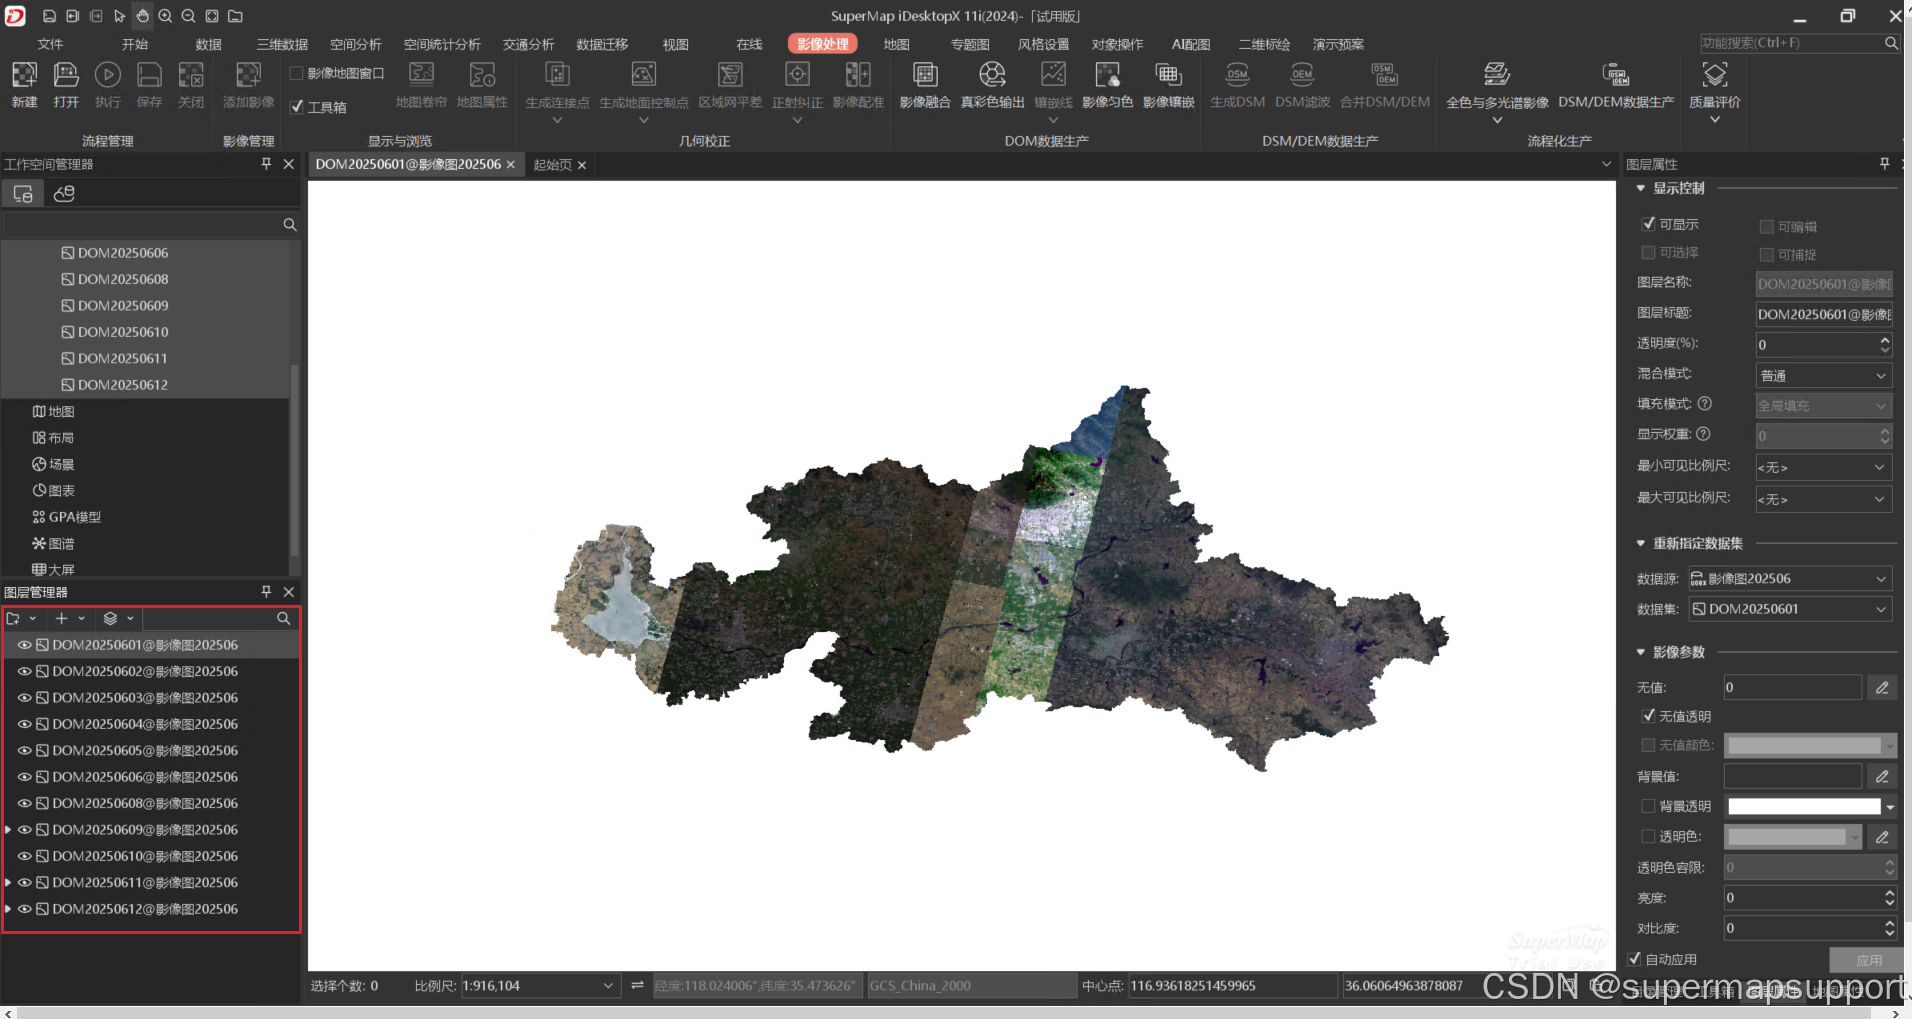The height and width of the screenshot is (1019, 1912).
Task: Click the 新建 (New) workflow icon
Action: click(24, 75)
